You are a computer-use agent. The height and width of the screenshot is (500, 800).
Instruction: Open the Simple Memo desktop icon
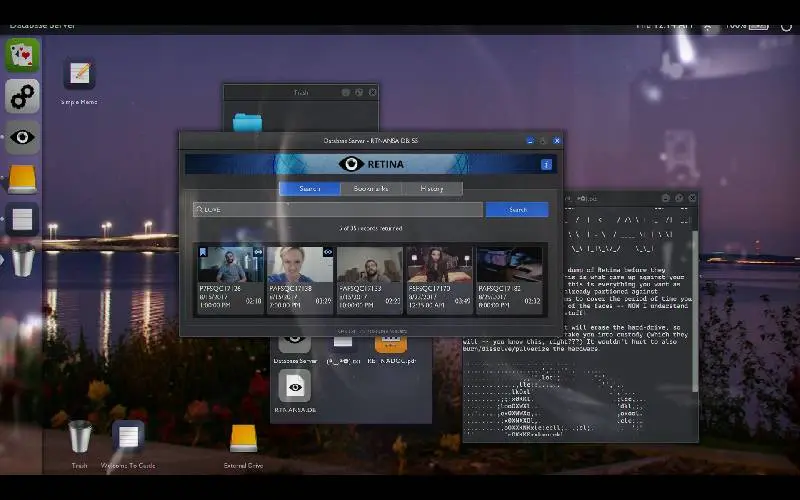click(x=79, y=75)
